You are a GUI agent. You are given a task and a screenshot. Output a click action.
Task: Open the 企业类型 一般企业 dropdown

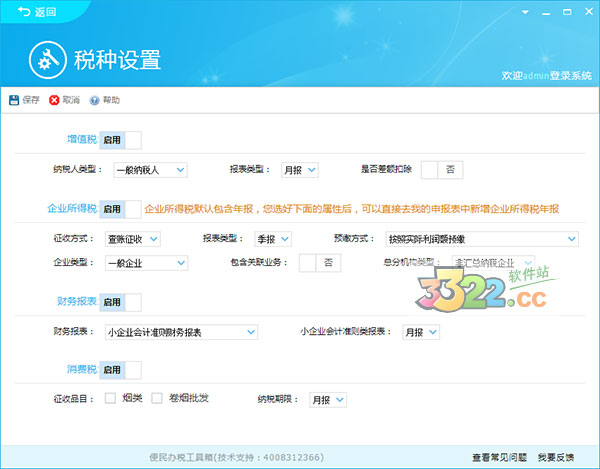coord(147,263)
